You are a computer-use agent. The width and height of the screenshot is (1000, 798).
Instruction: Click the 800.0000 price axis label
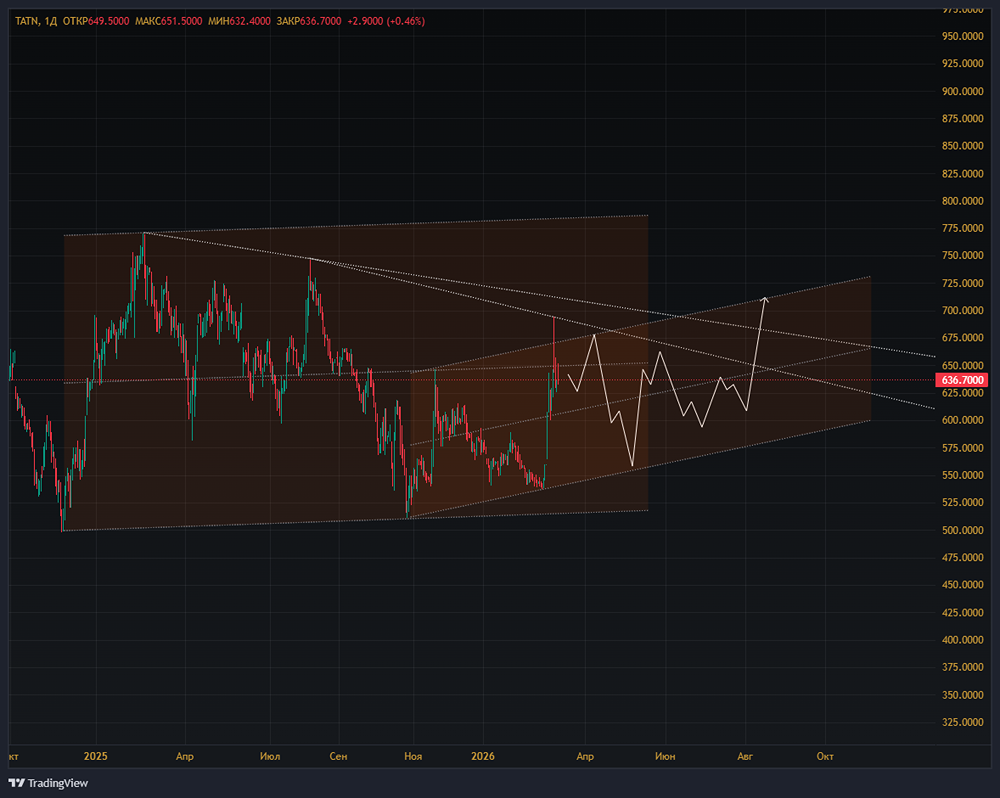962,201
